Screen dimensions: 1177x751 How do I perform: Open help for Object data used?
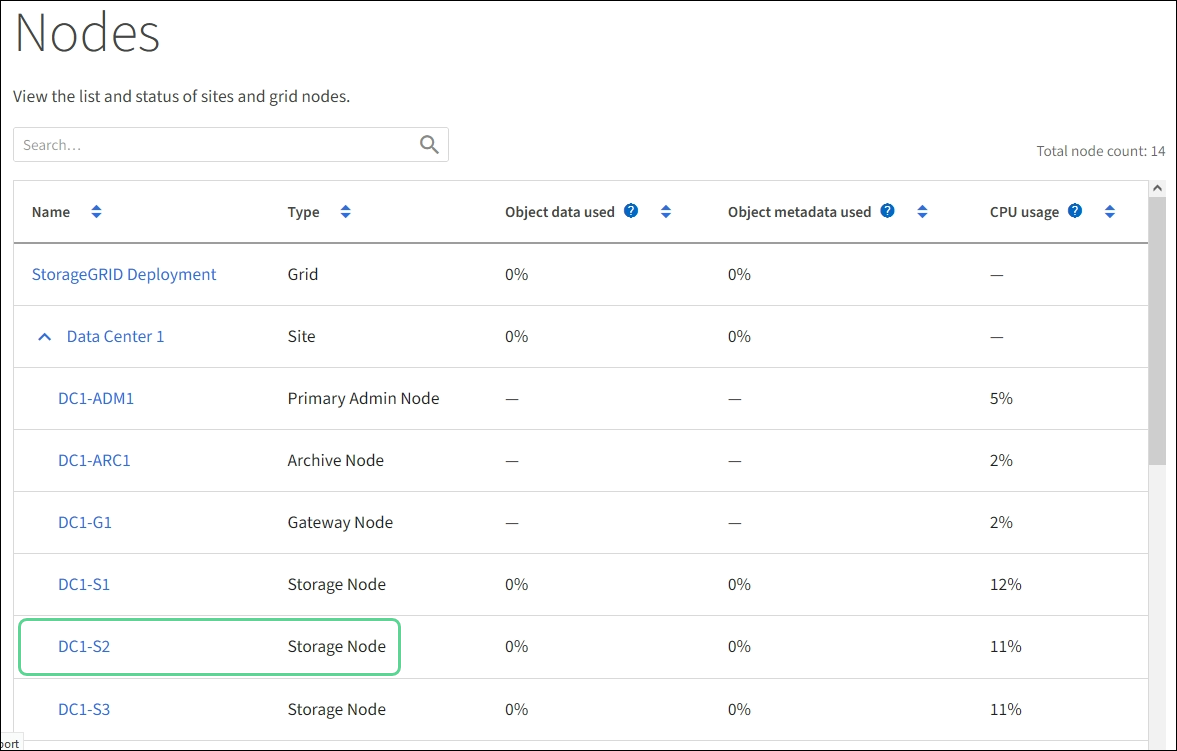click(x=631, y=211)
